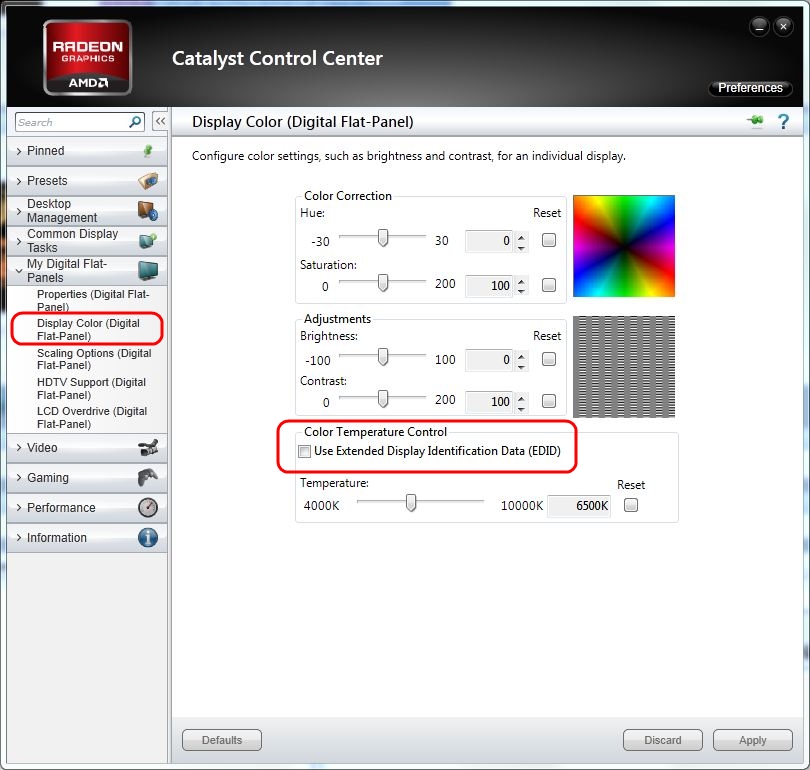
Task: Click the Hue slider handle
Action: [x=383, y=238]
